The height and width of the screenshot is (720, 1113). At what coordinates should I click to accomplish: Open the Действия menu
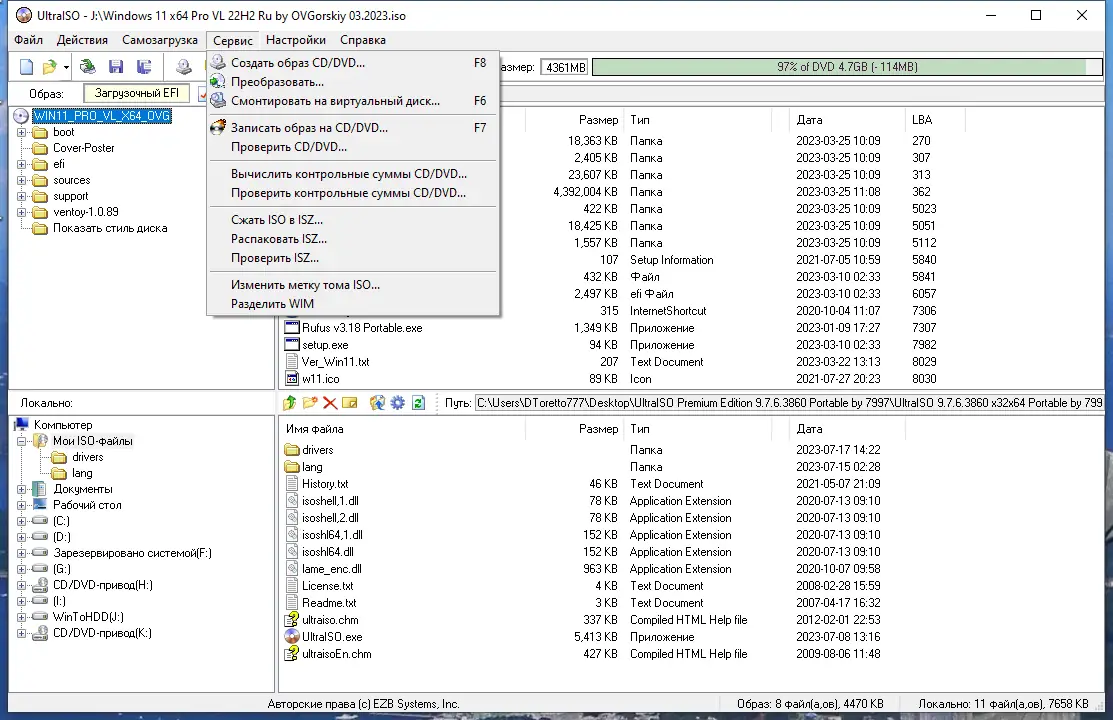click(82, 40)
